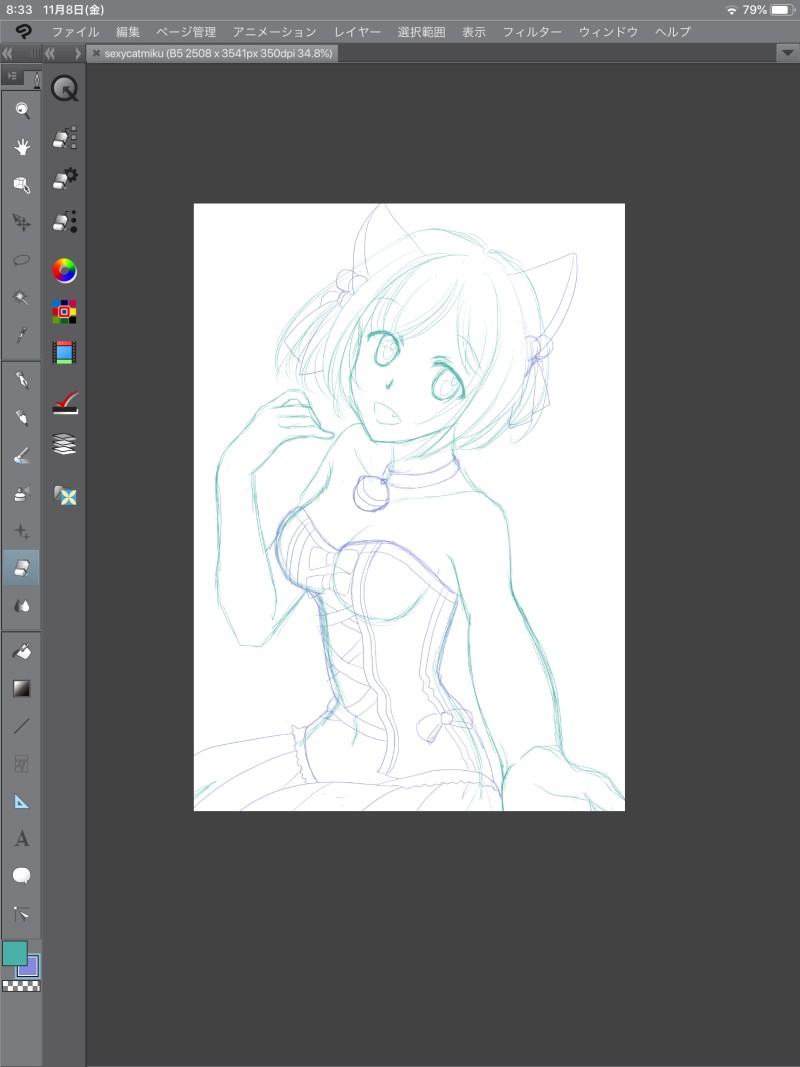This screenshot has height=1067, width=800.
Task: Open the Layer Property palette
Action: click(x=65, y=403)
